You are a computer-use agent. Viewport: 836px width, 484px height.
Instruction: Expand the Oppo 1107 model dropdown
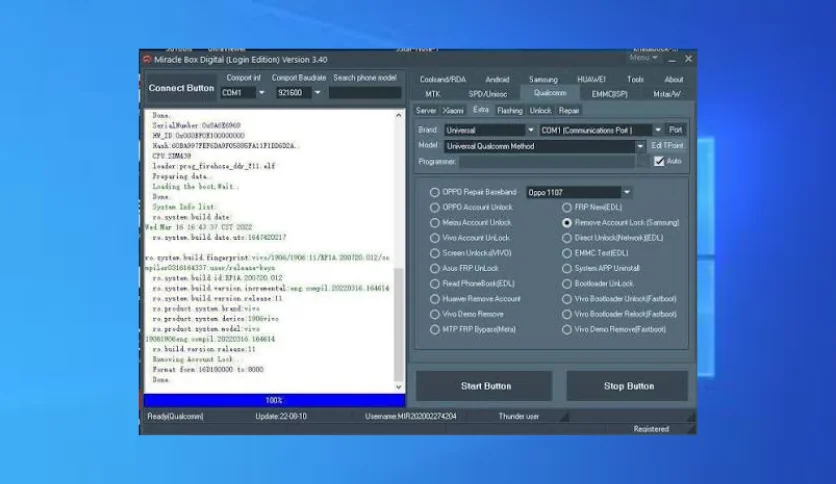click(x=627, y=192)
